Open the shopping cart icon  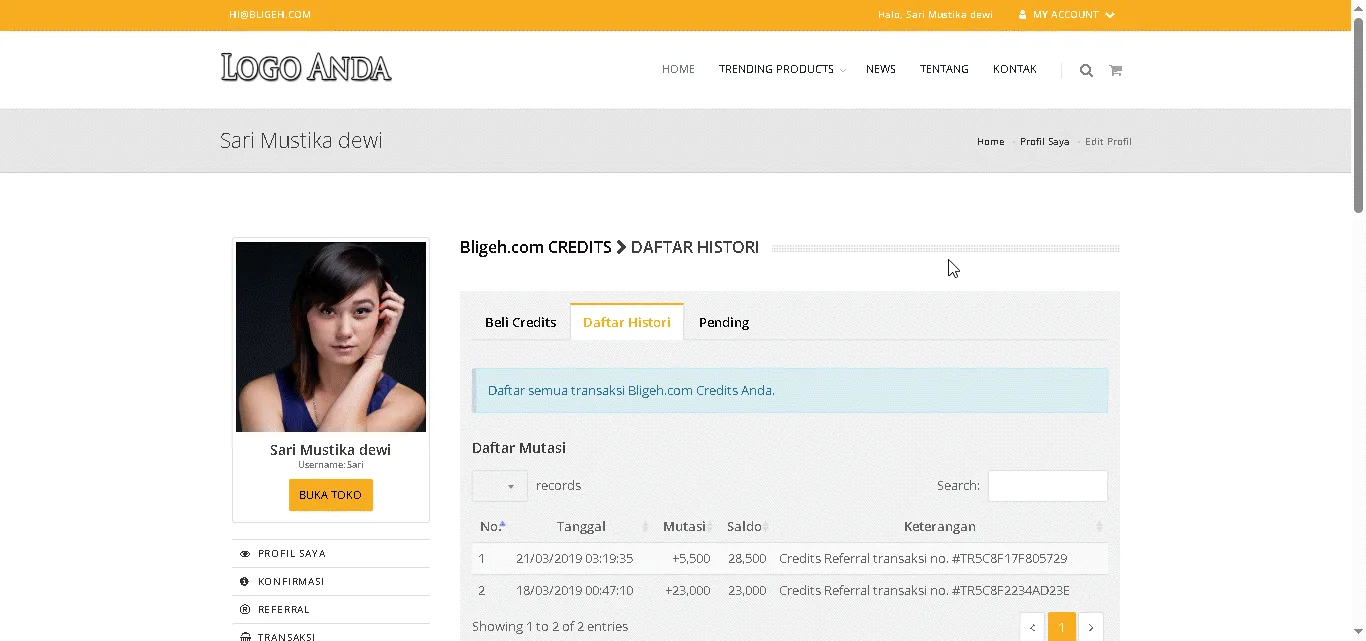tap(1115, 70)
